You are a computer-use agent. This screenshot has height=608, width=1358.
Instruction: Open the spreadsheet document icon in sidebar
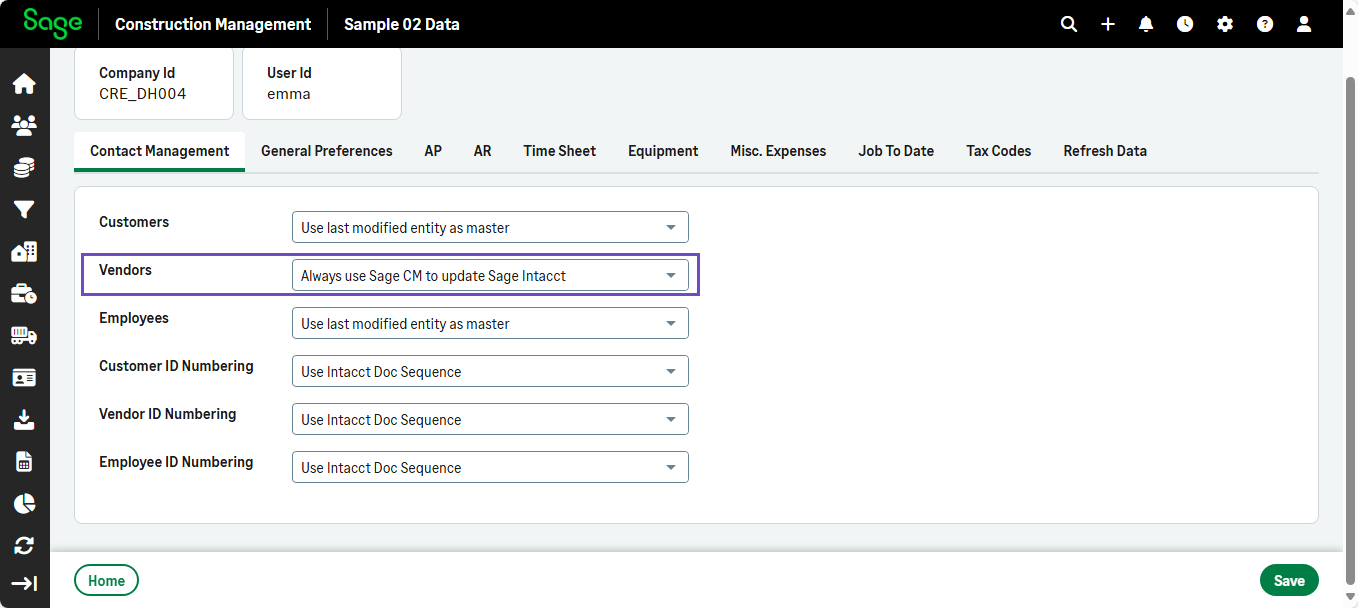(x=24, y=462)
